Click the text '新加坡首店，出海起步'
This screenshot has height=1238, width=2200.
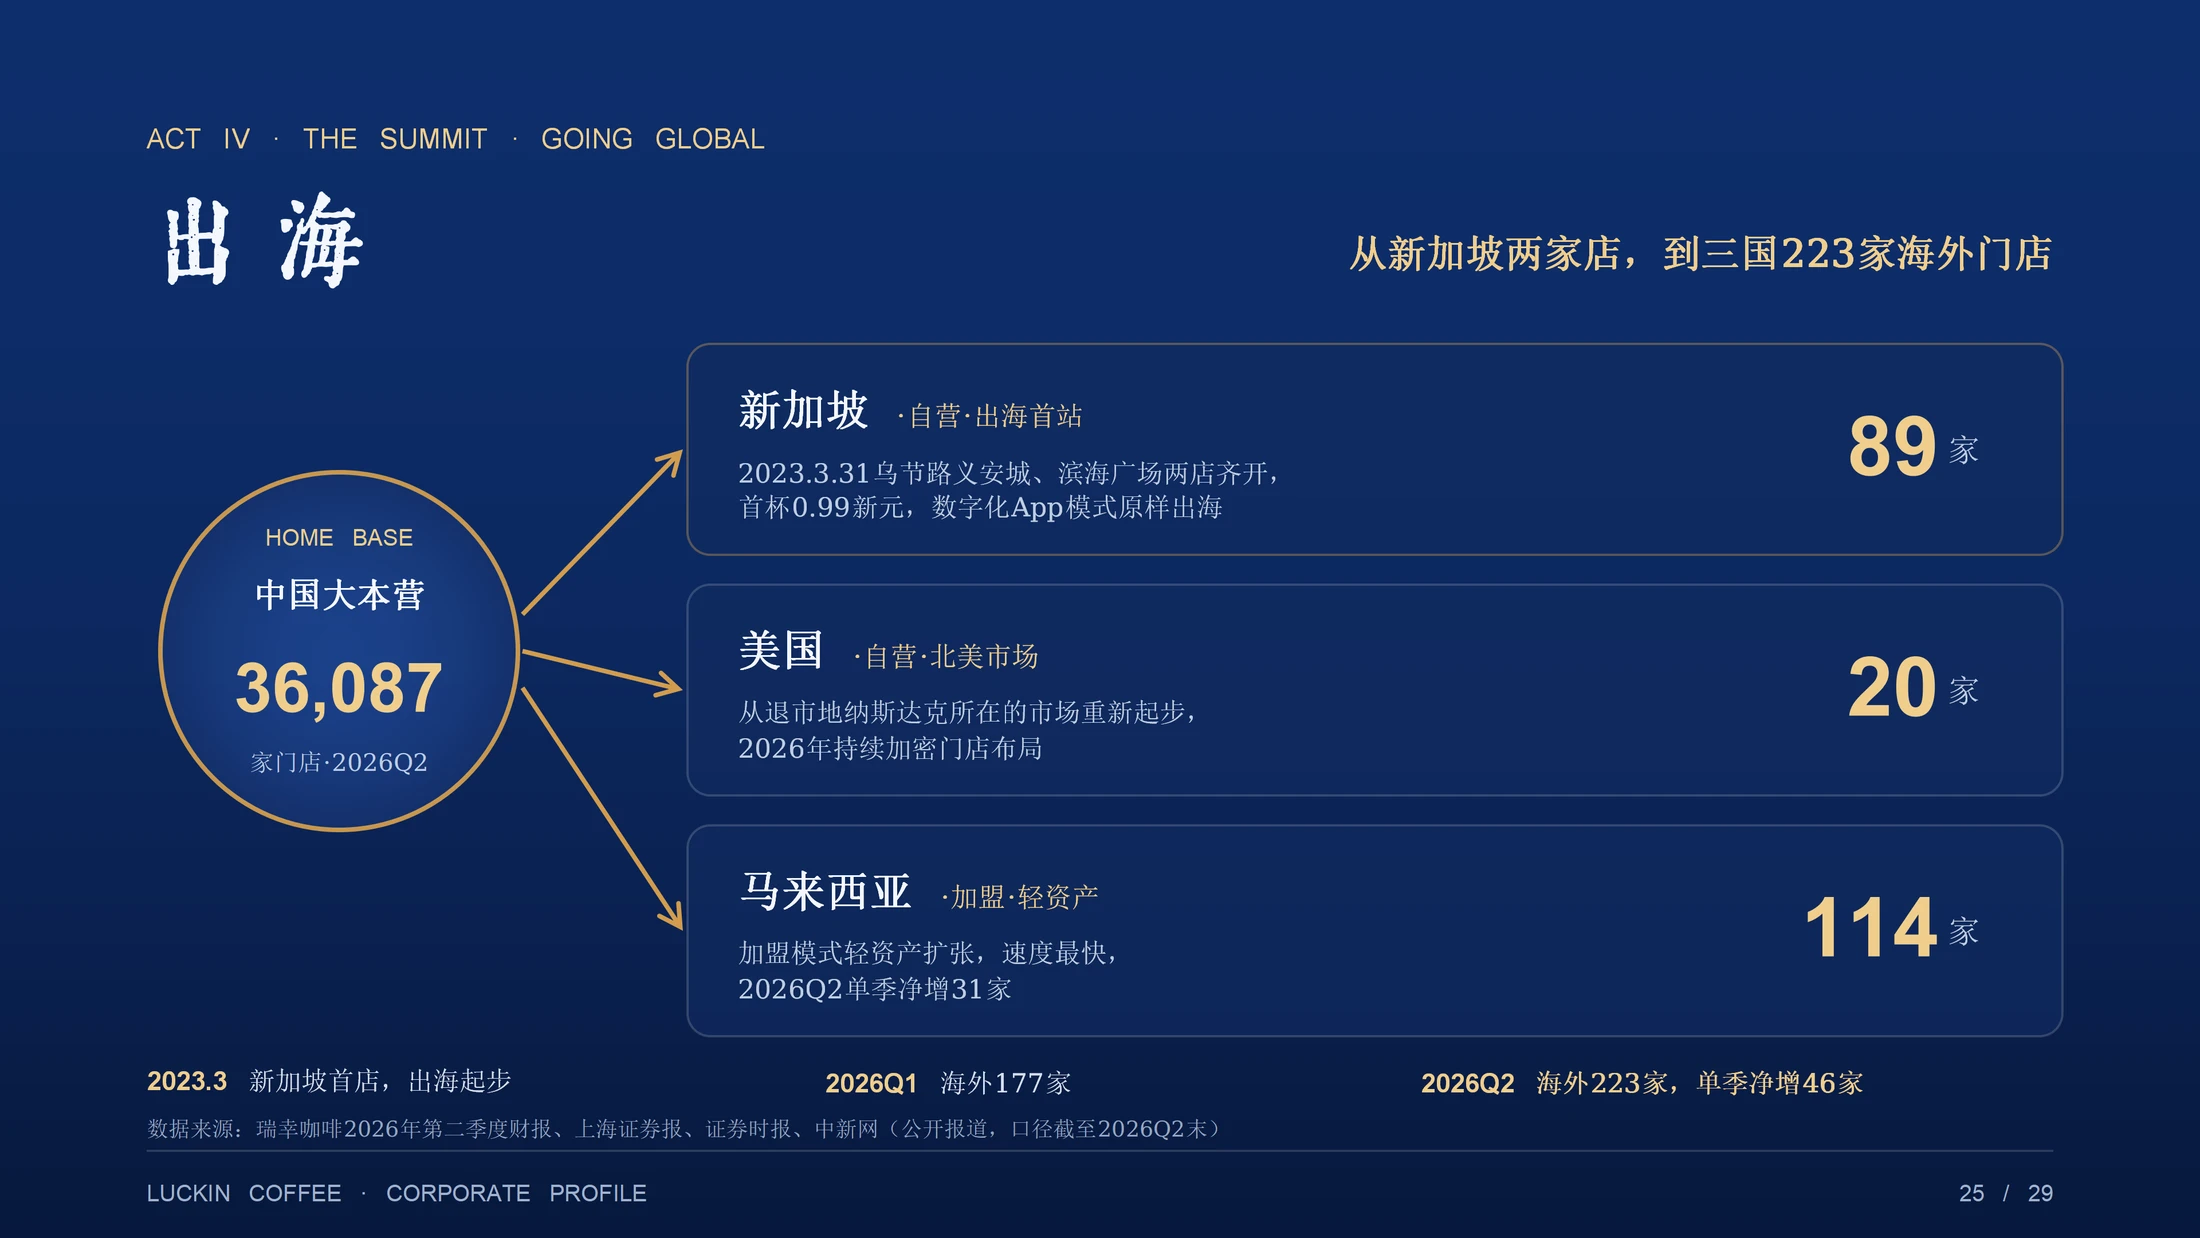tap(380, 1081)
